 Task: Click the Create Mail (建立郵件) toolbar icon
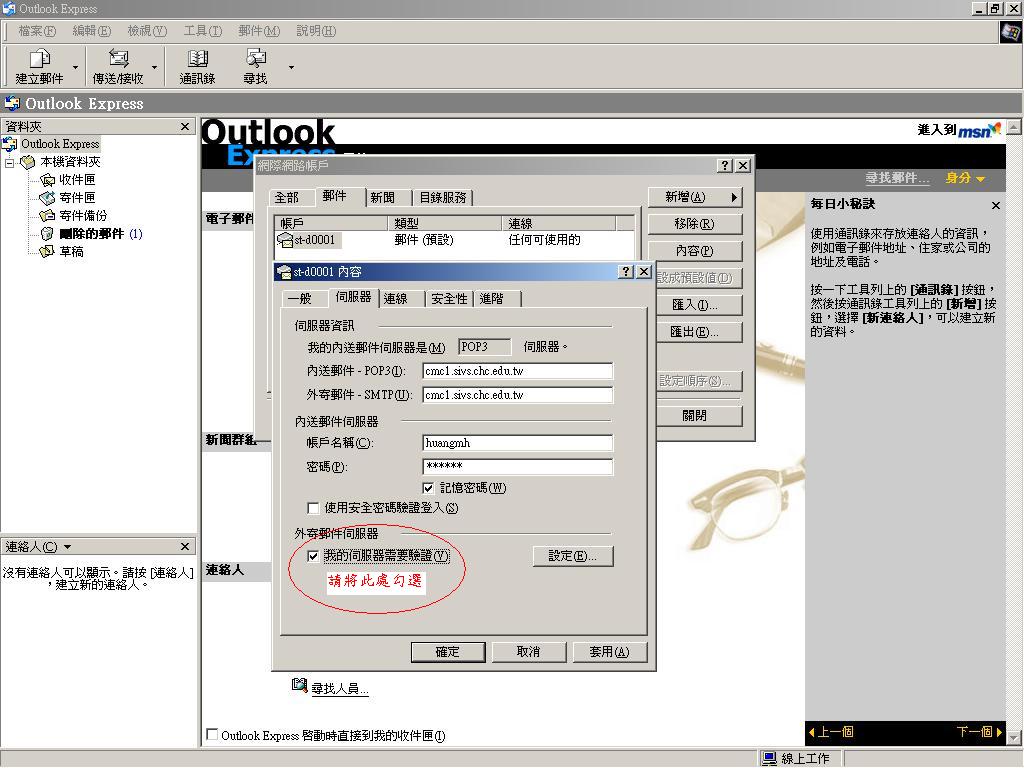[x=39, y=59]
